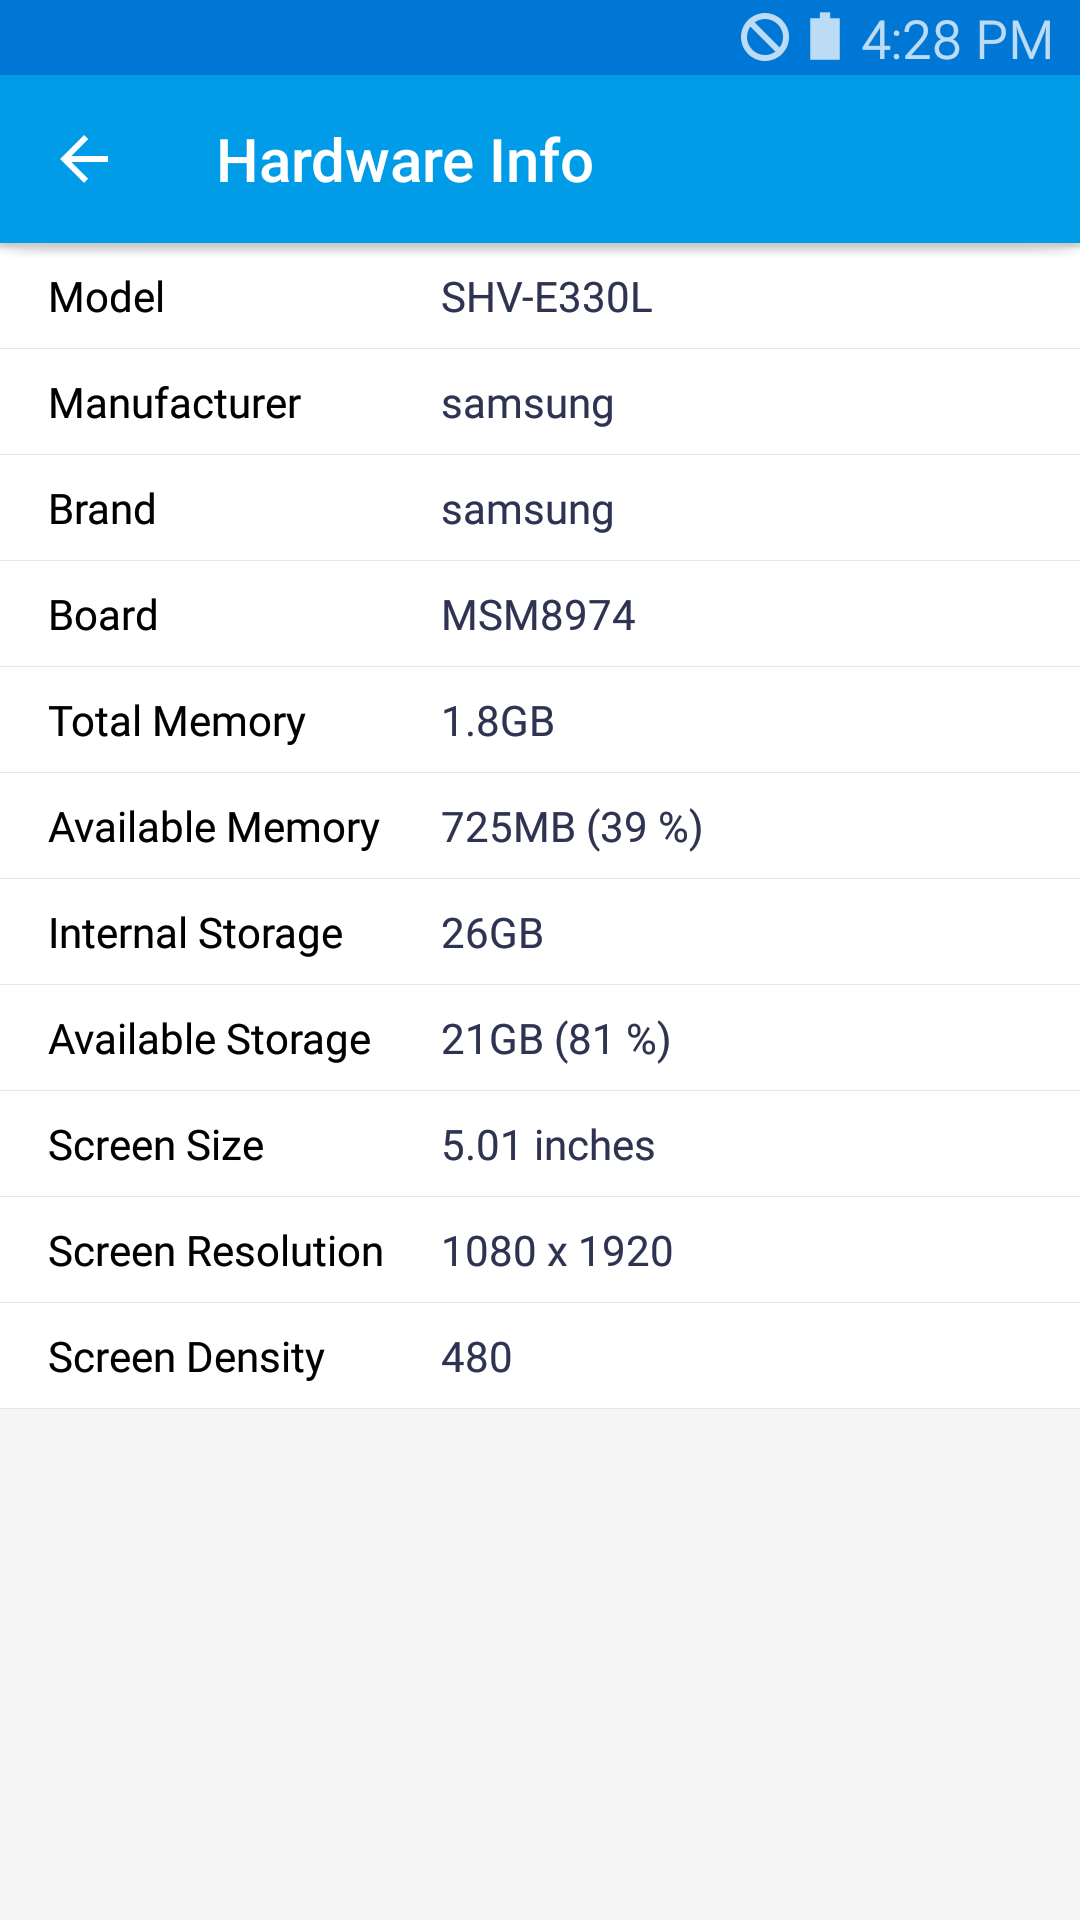Select the Model SHV-E330L row
This screenshot has height=1920, width=1080.
click(540, 297)
